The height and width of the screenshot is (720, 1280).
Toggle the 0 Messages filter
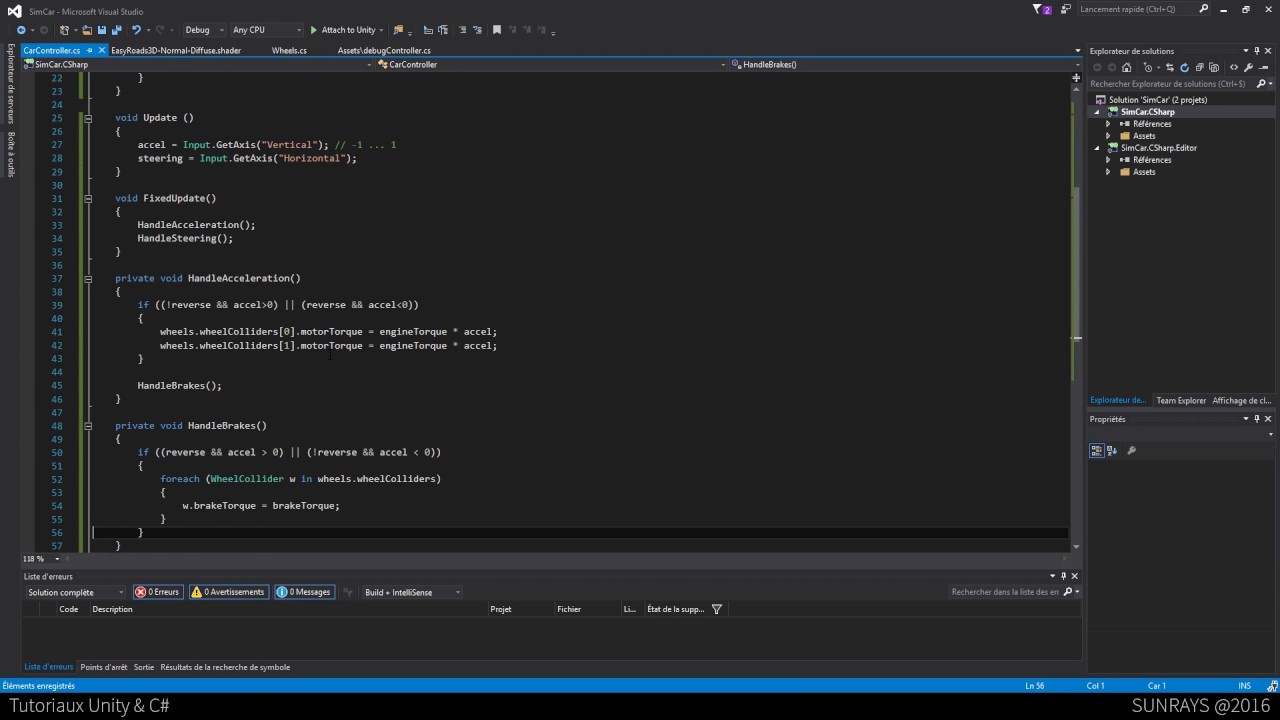tap(304, 592)
